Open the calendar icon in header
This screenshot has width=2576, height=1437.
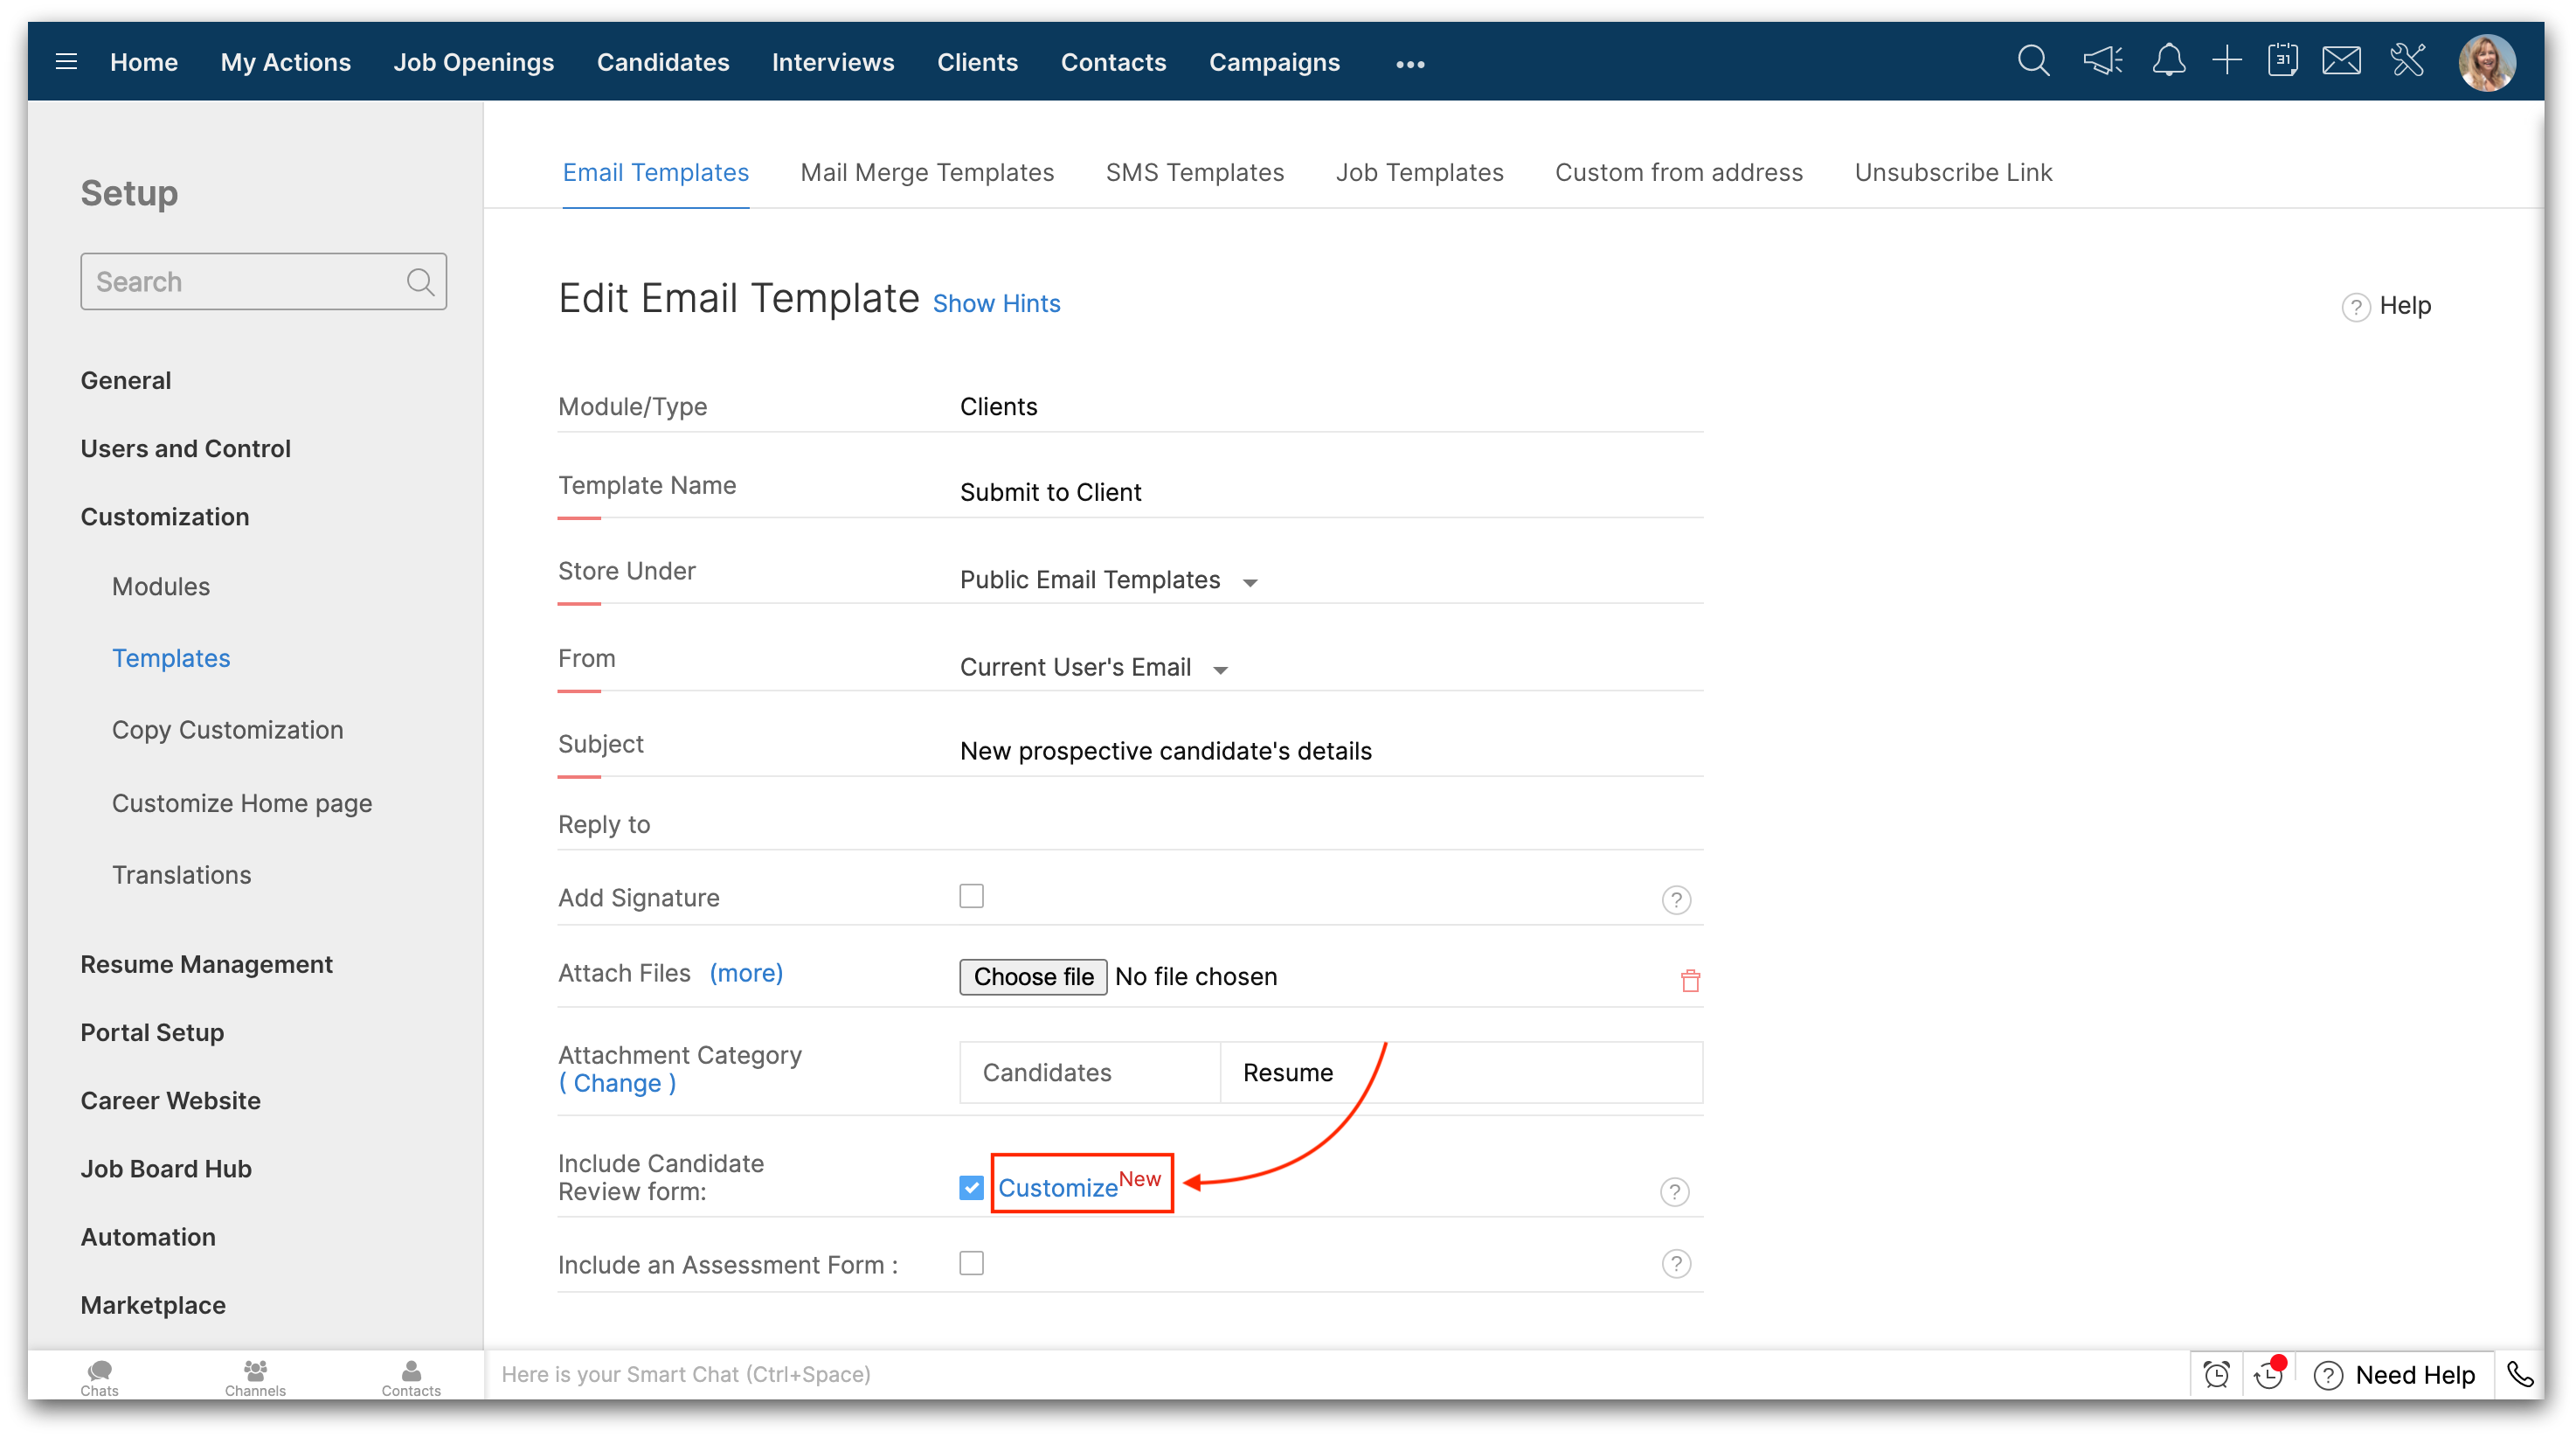click(x=2283, y=62)
